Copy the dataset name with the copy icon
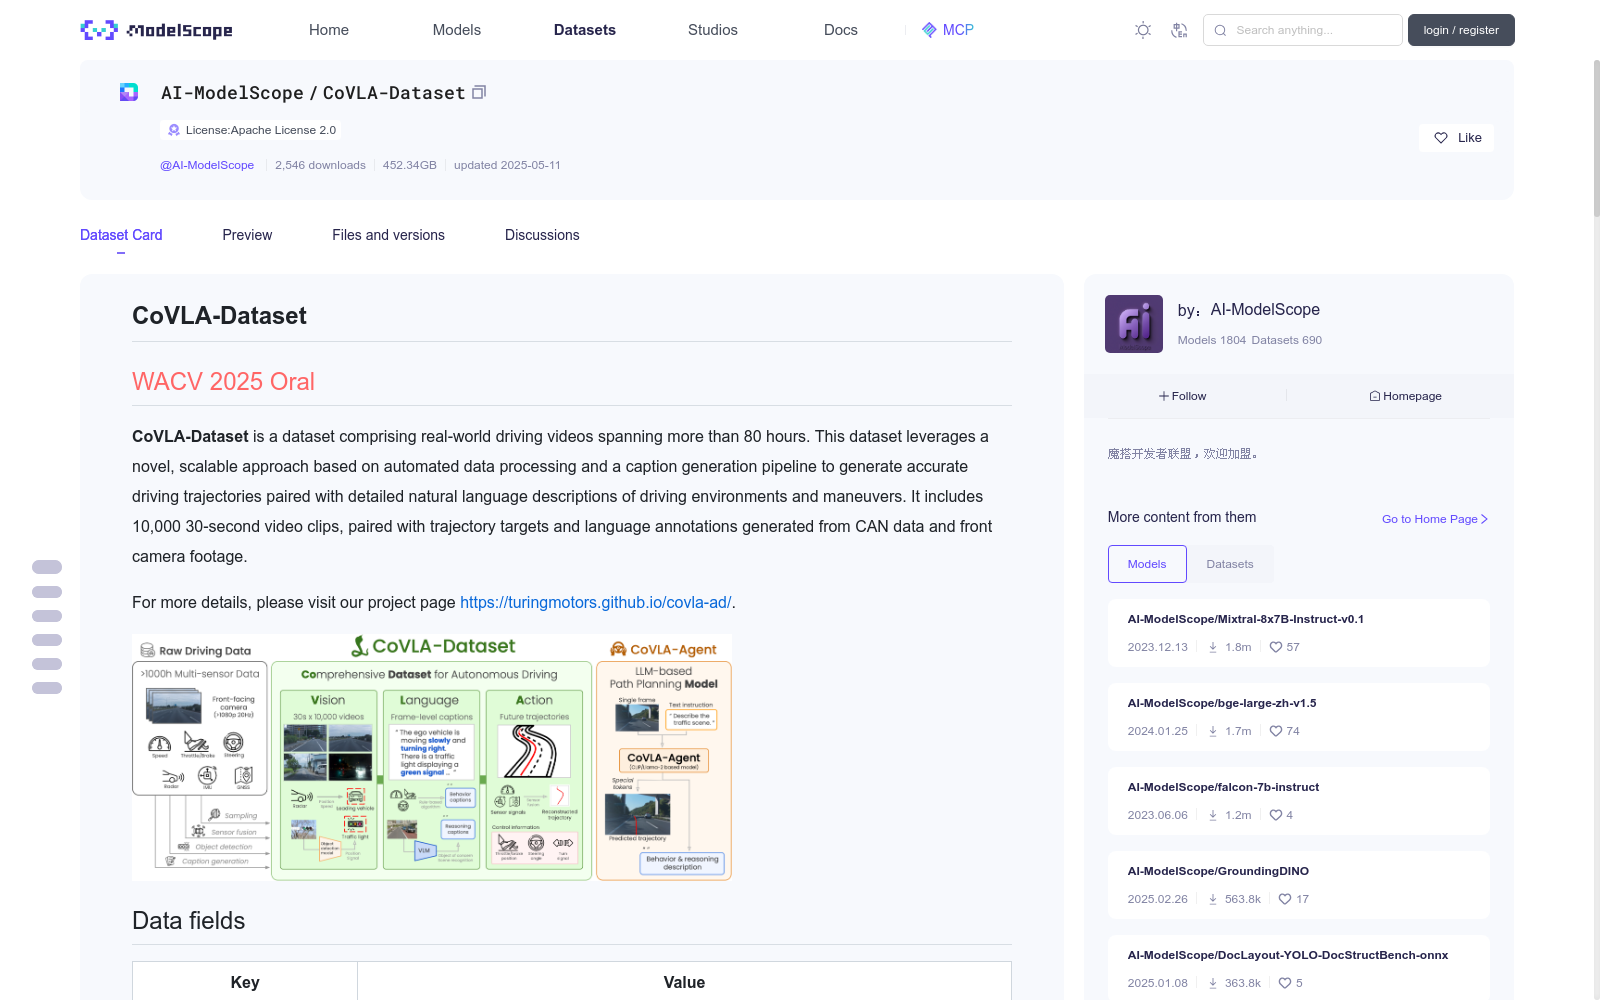This screenshot has width=1600, height=1000. tap(479, 92)
